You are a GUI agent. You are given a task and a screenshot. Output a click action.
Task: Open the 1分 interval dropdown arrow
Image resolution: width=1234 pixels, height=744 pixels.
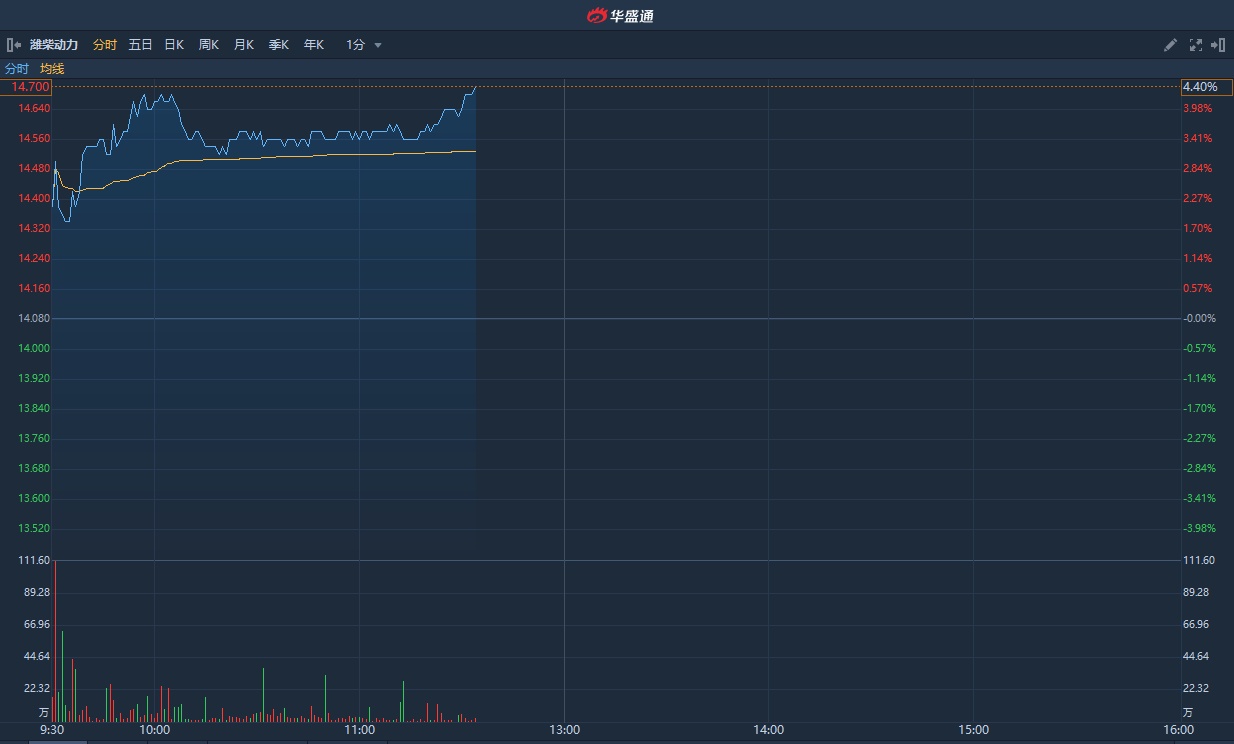click(x=378, y=45)
